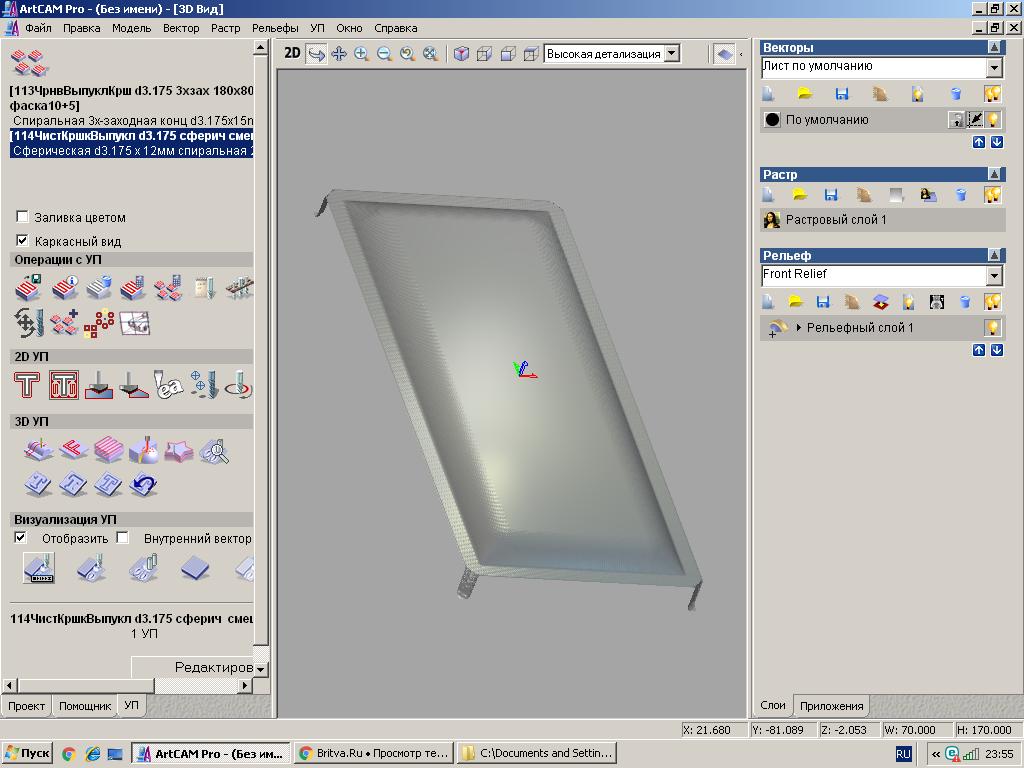The image size is (1024, 768).
Task: Click the zoom in magnifier tool
Action: pos(361,54)
